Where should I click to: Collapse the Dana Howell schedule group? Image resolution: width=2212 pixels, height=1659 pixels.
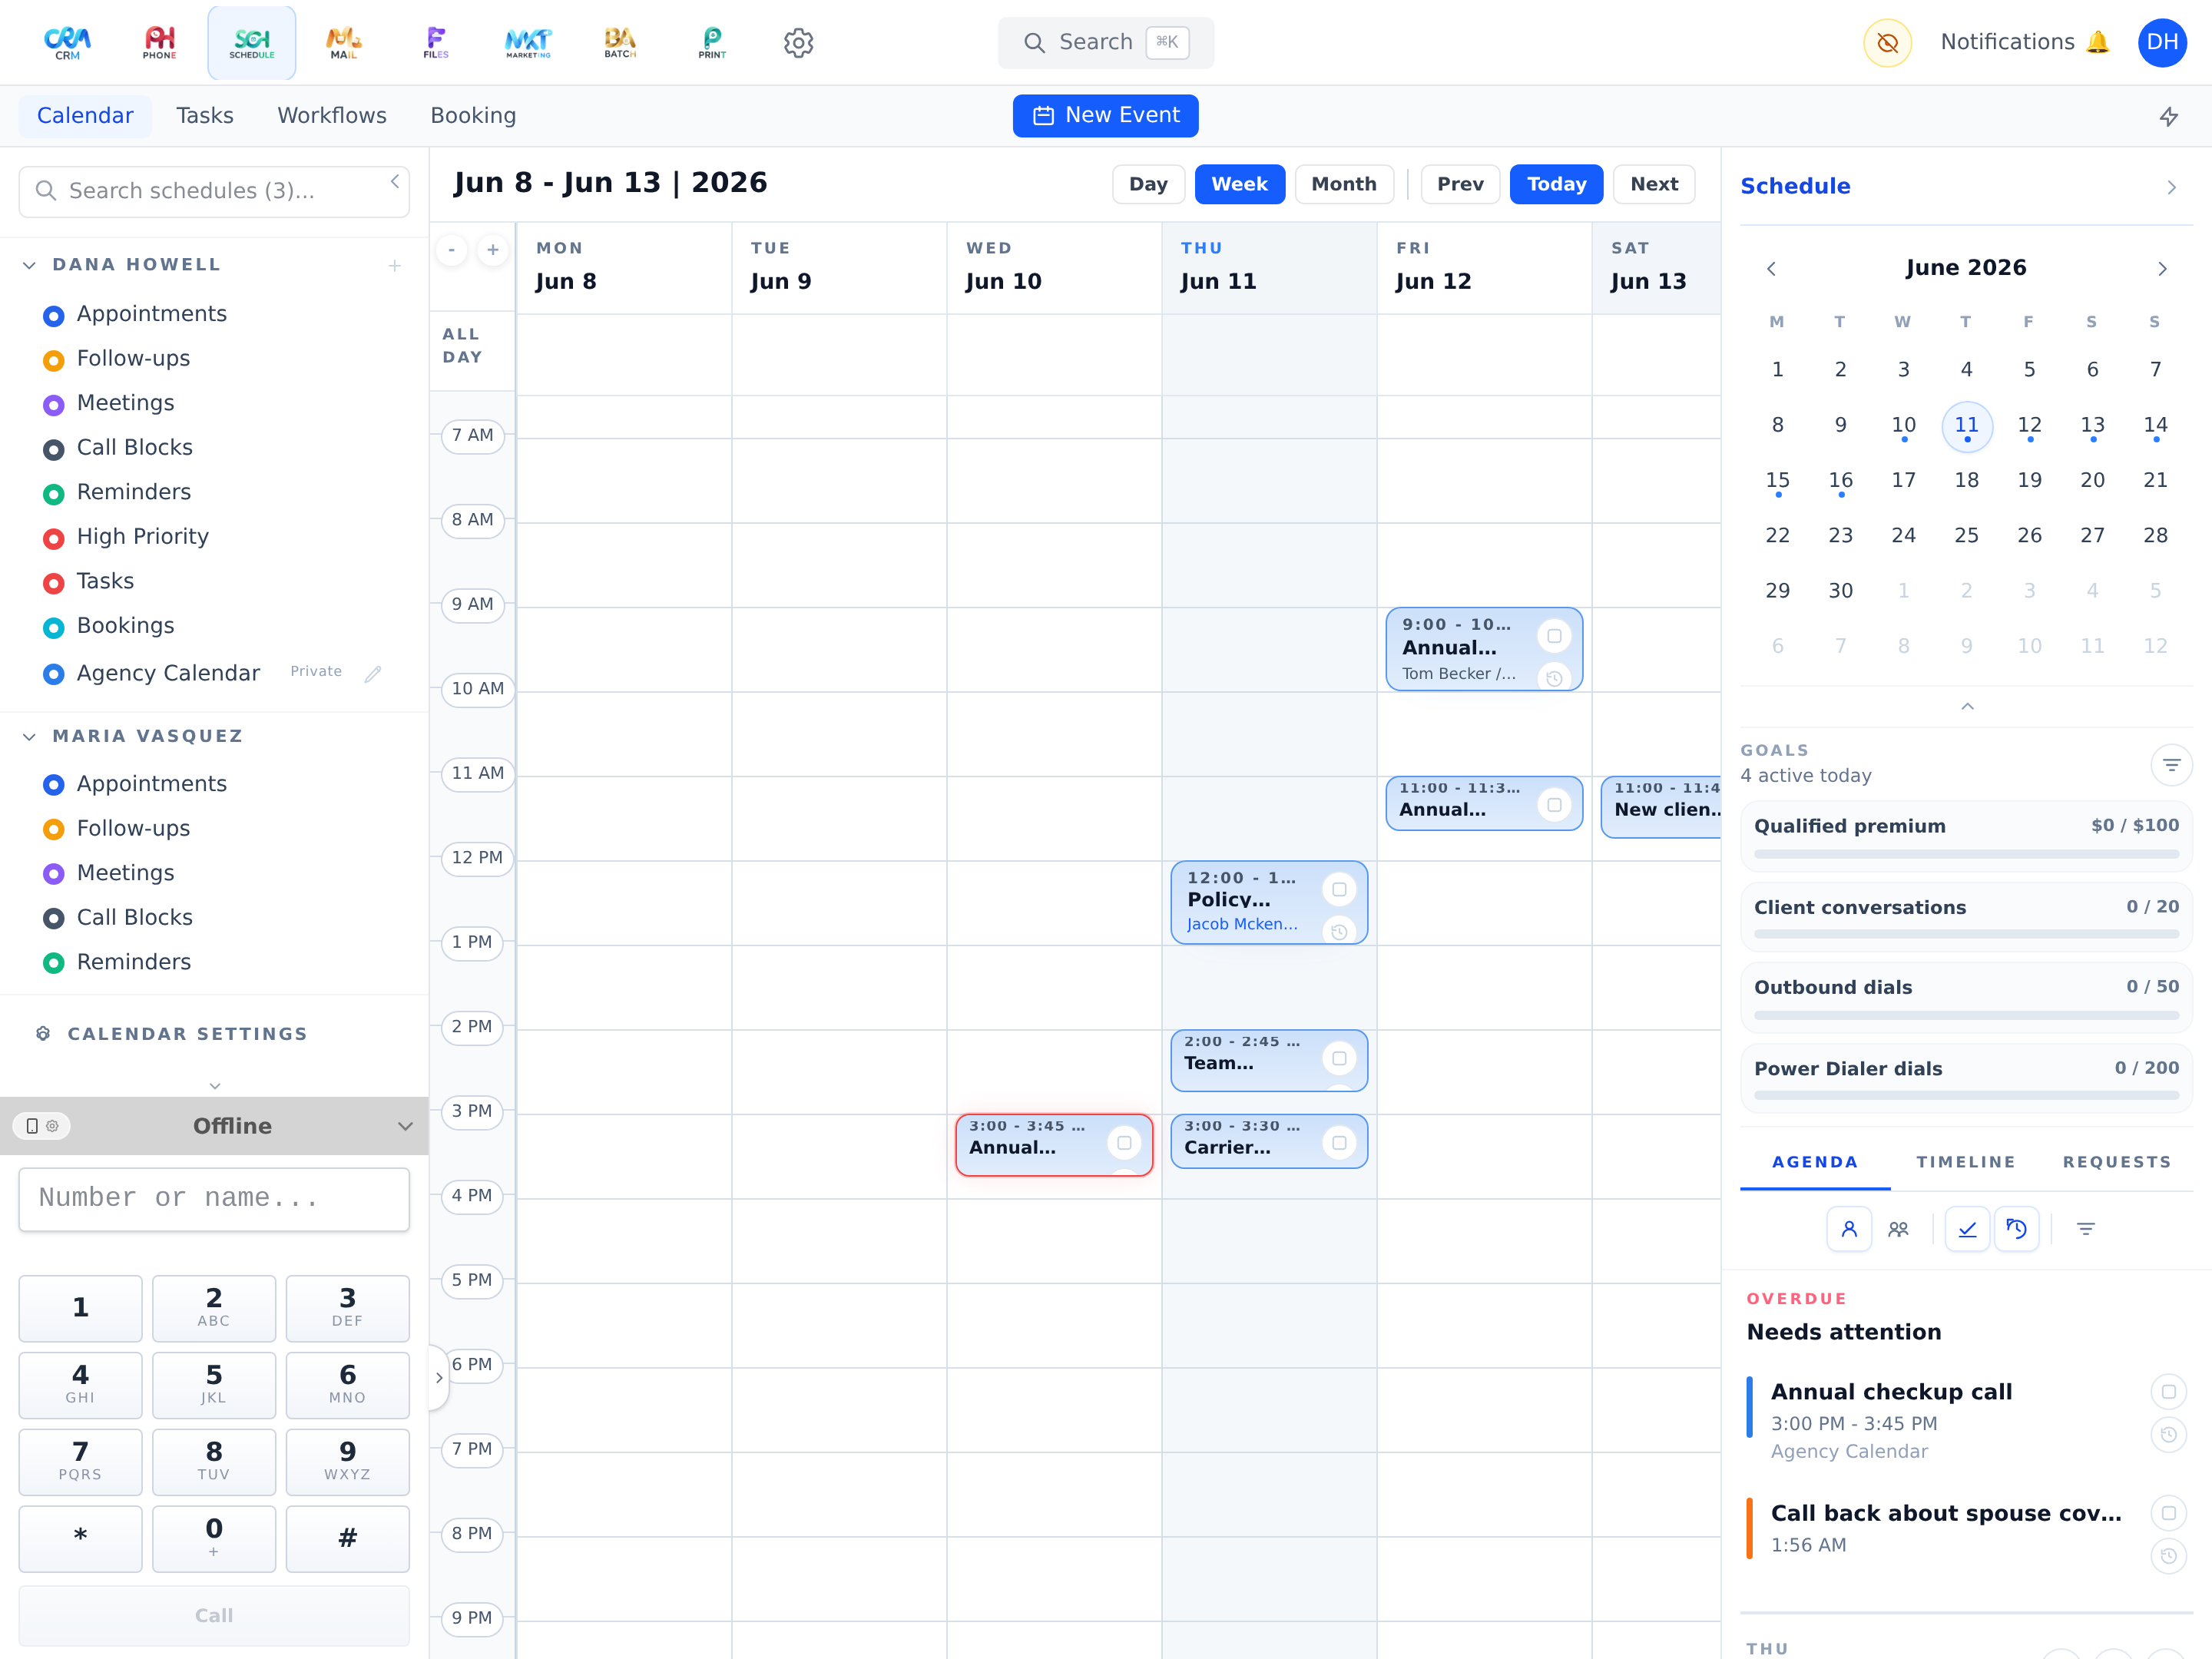point(29,265)
